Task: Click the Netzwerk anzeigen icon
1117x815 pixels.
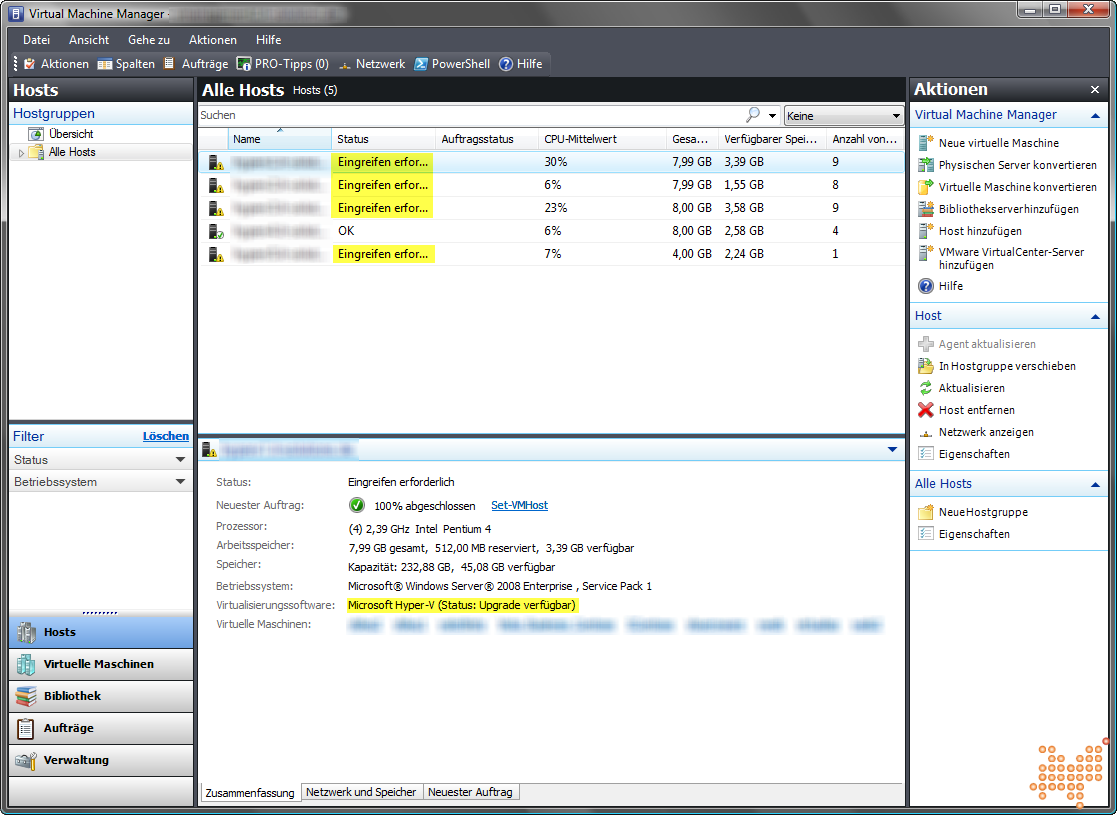Action: tap(925, 432)
